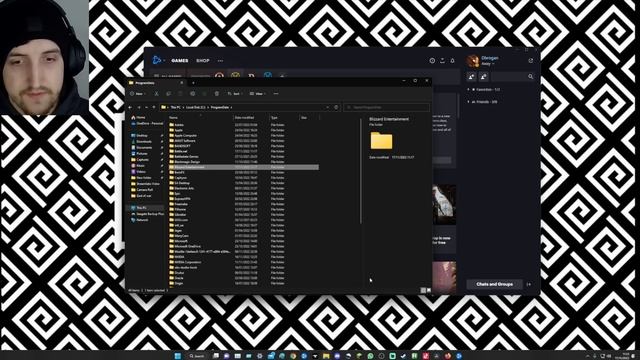The width and height of the screenshot is (640, 360).
Task: Open the Battle.net logo menu
Action: pyautogui.click(x=158, y=60)
